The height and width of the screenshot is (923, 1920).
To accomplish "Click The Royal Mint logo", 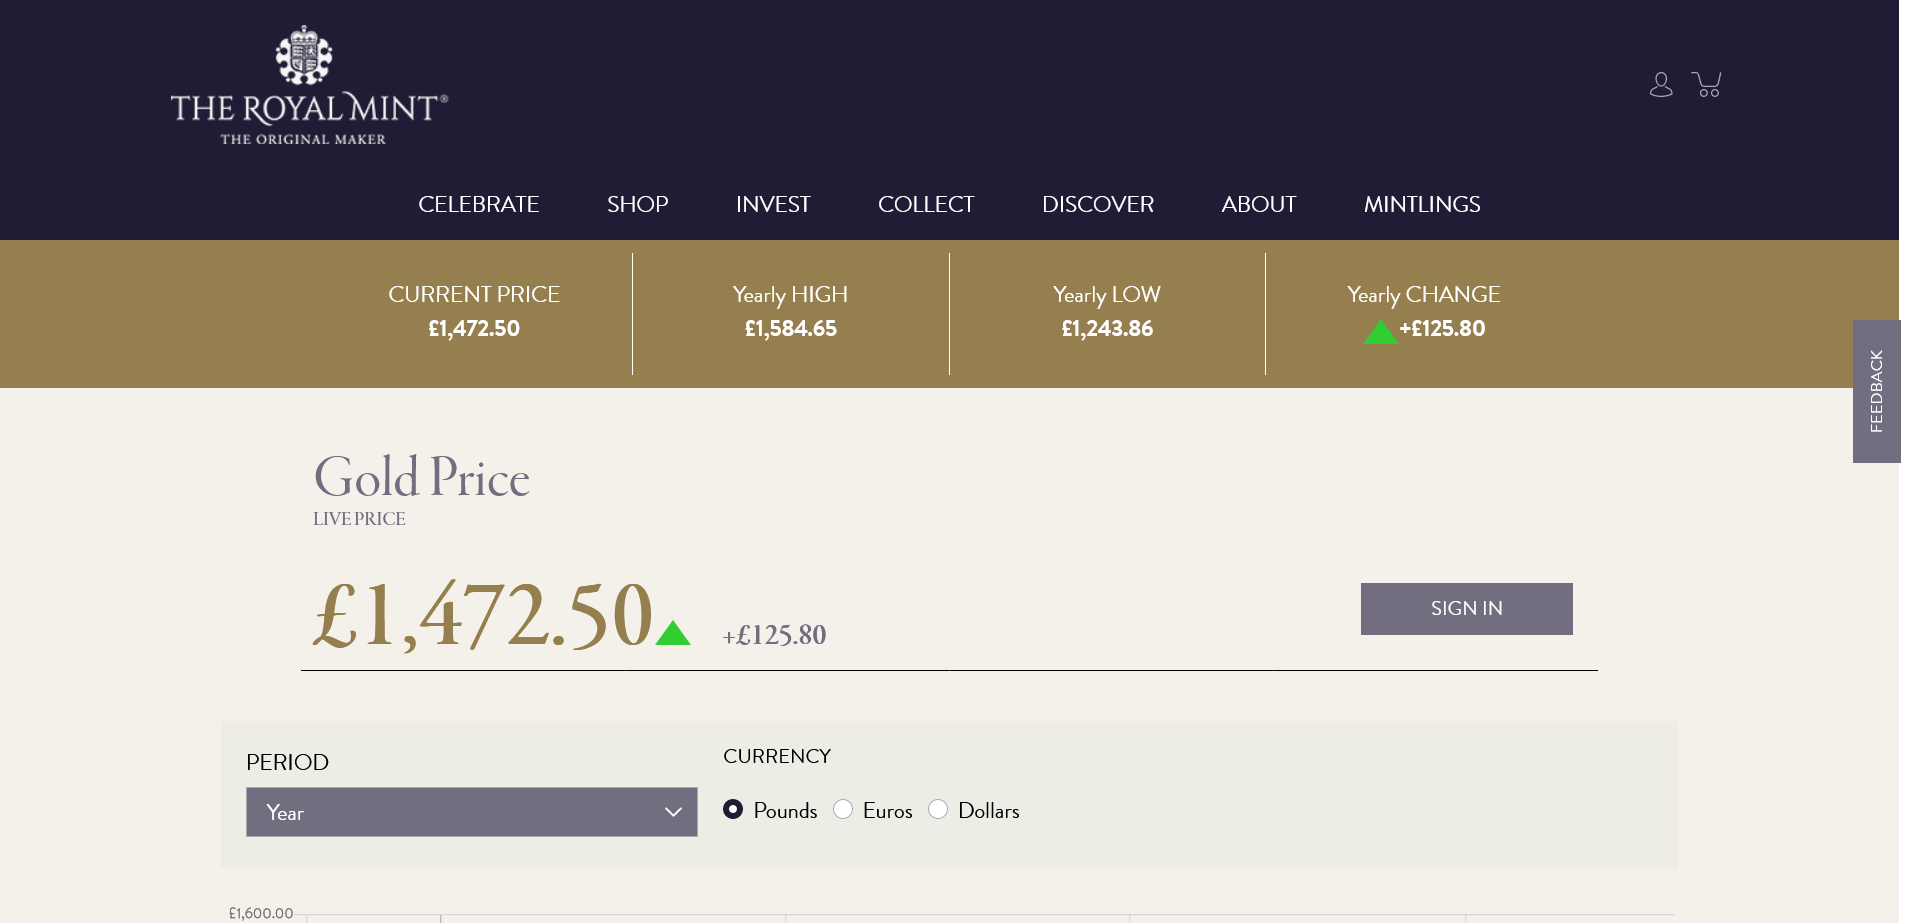I will 309,87.
